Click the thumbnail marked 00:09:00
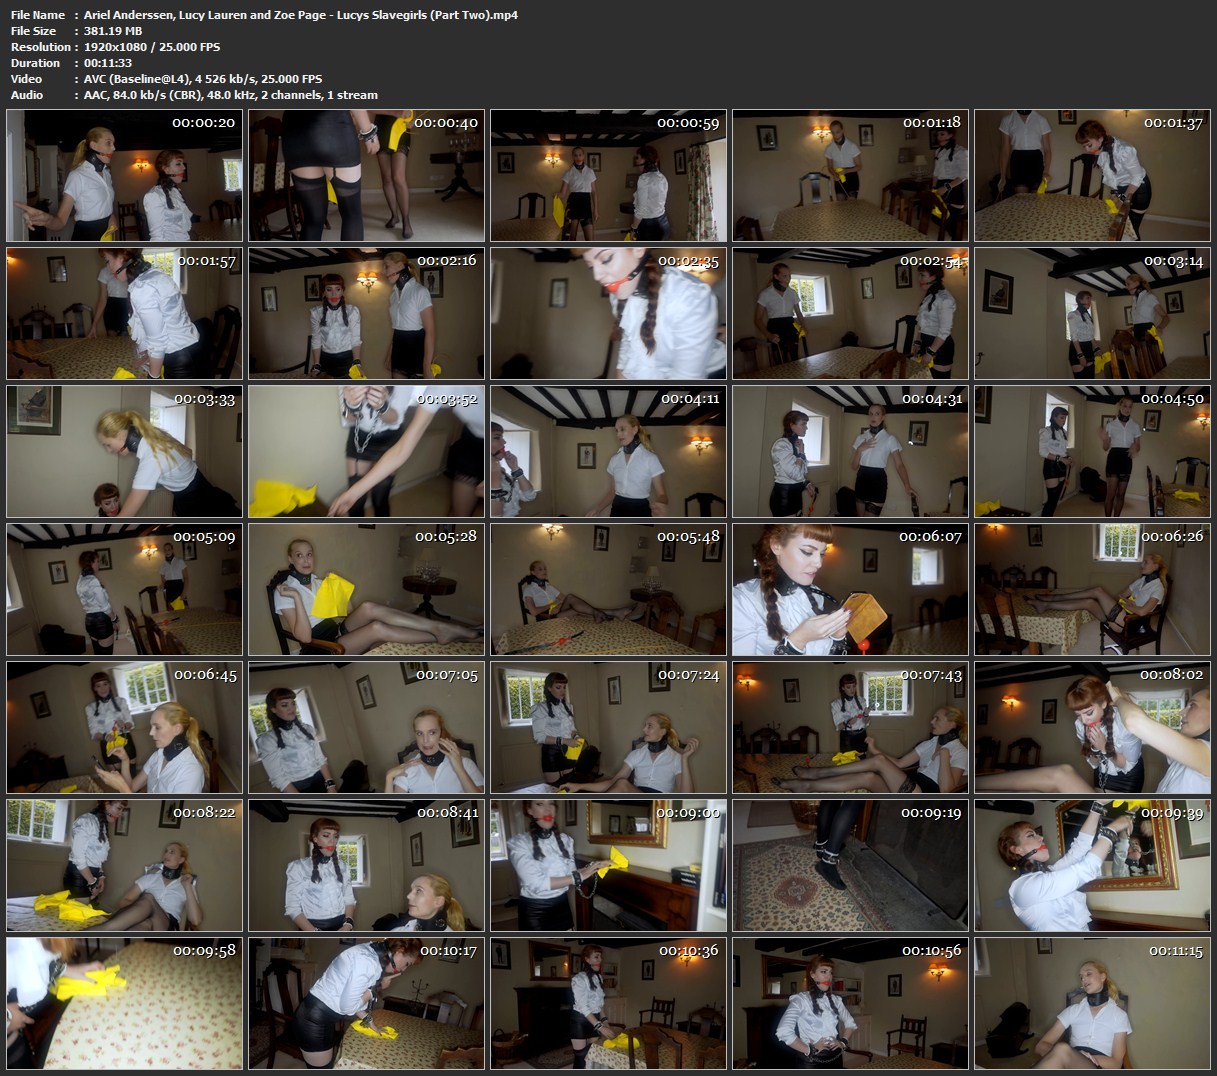This screenshot has height=1076, width=1217. point(609,866)
